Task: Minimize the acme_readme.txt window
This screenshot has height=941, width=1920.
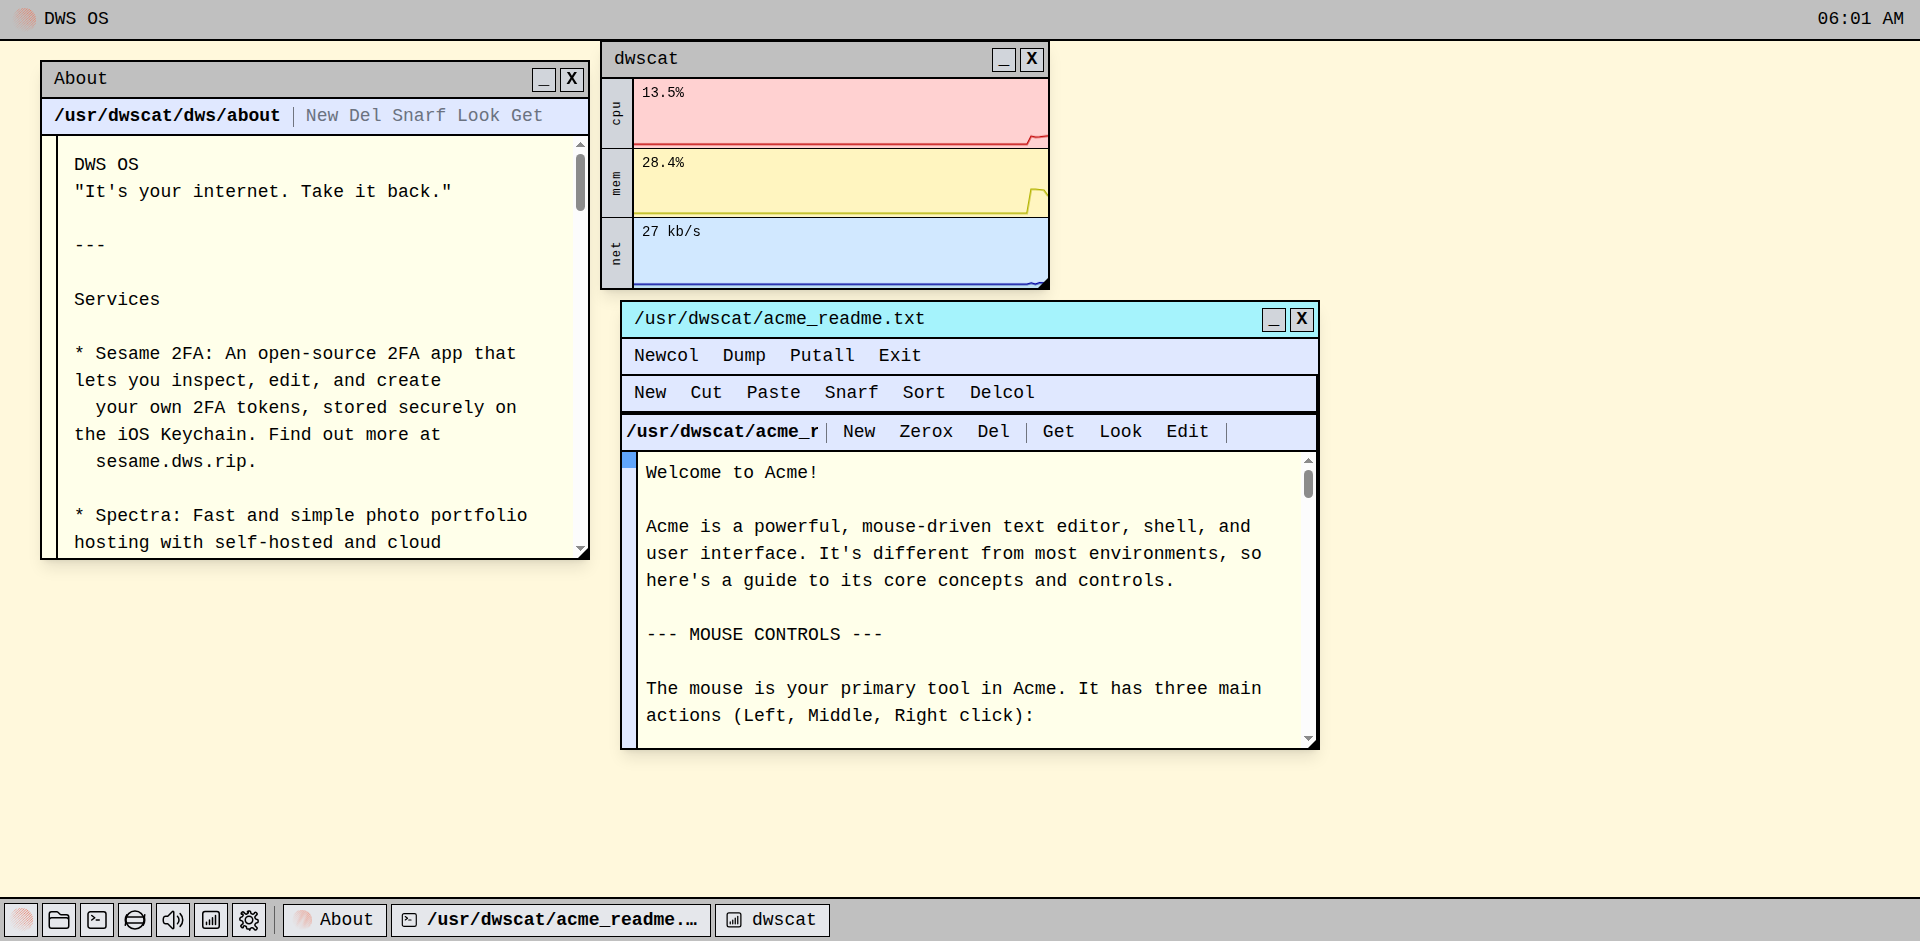Action: pyautogui.click(x=1274, y=319)
